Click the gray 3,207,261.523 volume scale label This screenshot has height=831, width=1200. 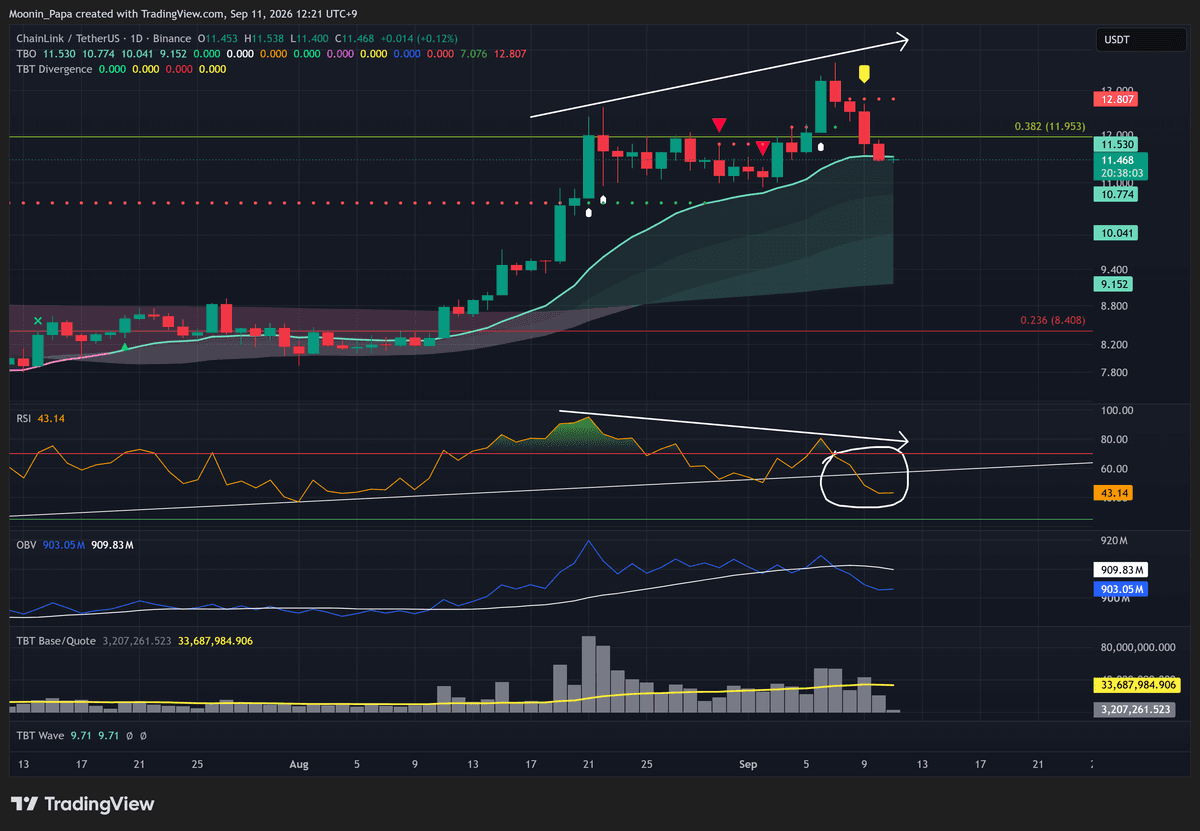[1136, 709]
